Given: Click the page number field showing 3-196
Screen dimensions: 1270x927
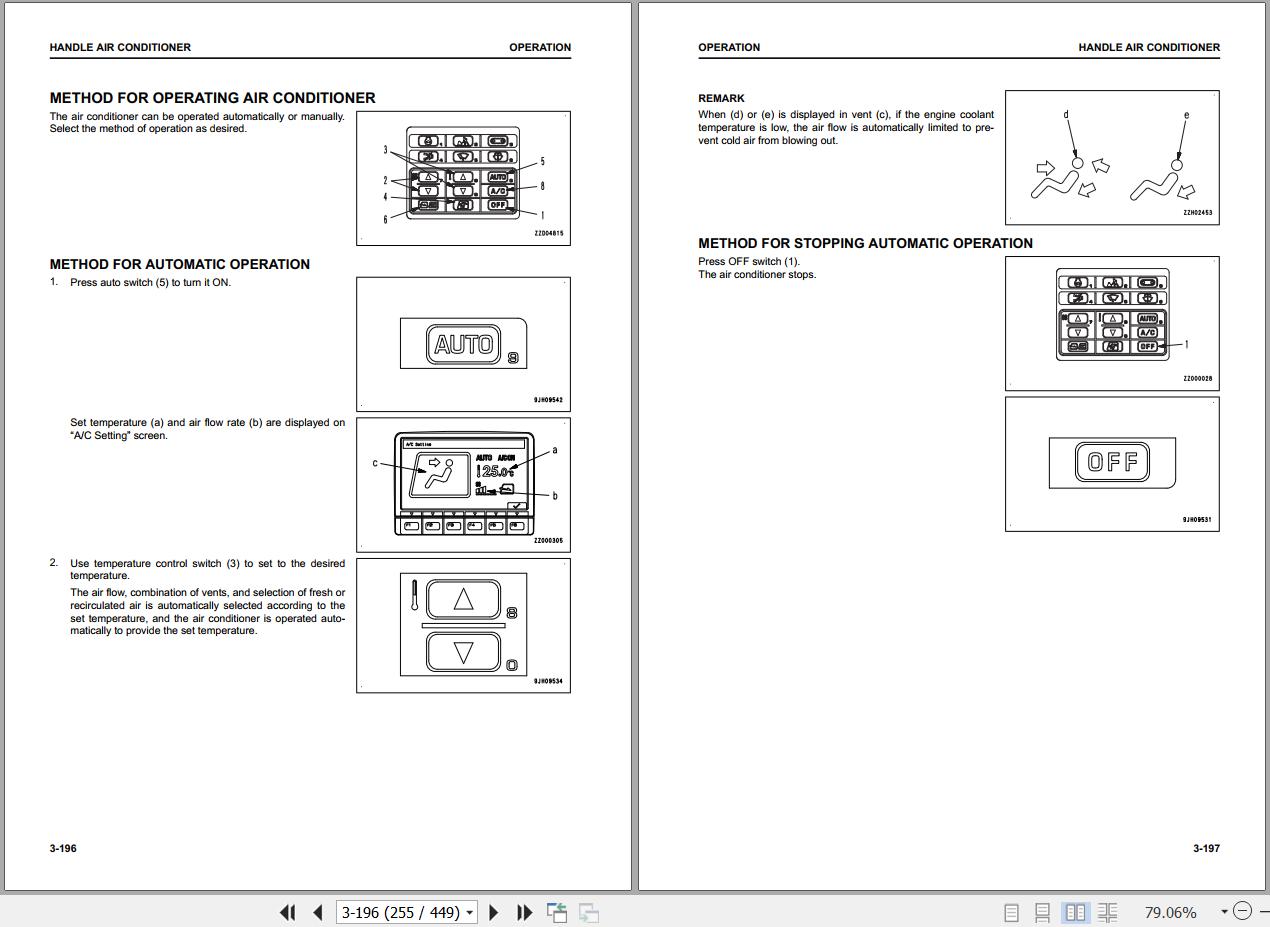Looking at the screenshot, I should (x=400, y=912).
